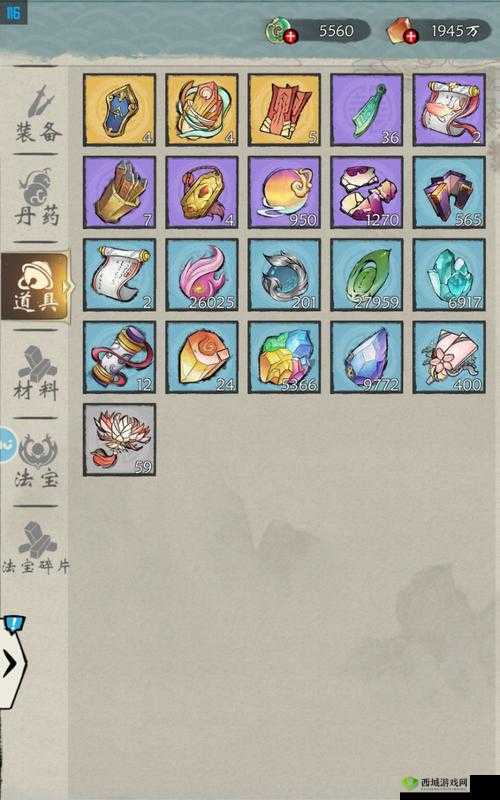Screen dimensions: 500x800
Task: Select the peach orb item with count 950
Action: click(x=284, y=192)
